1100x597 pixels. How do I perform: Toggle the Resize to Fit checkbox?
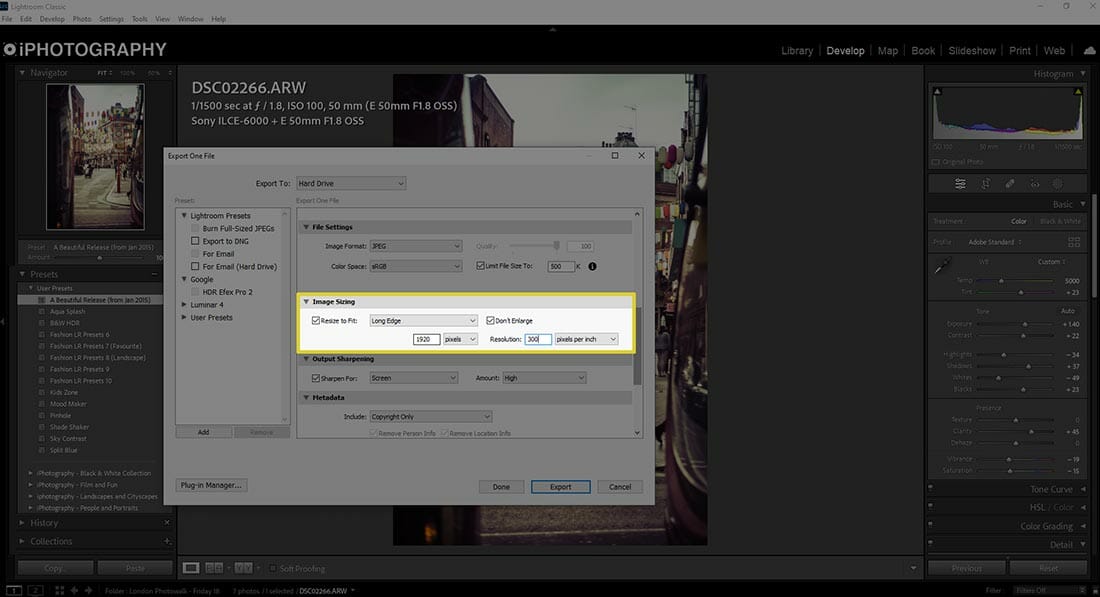(x=316, y=321)
